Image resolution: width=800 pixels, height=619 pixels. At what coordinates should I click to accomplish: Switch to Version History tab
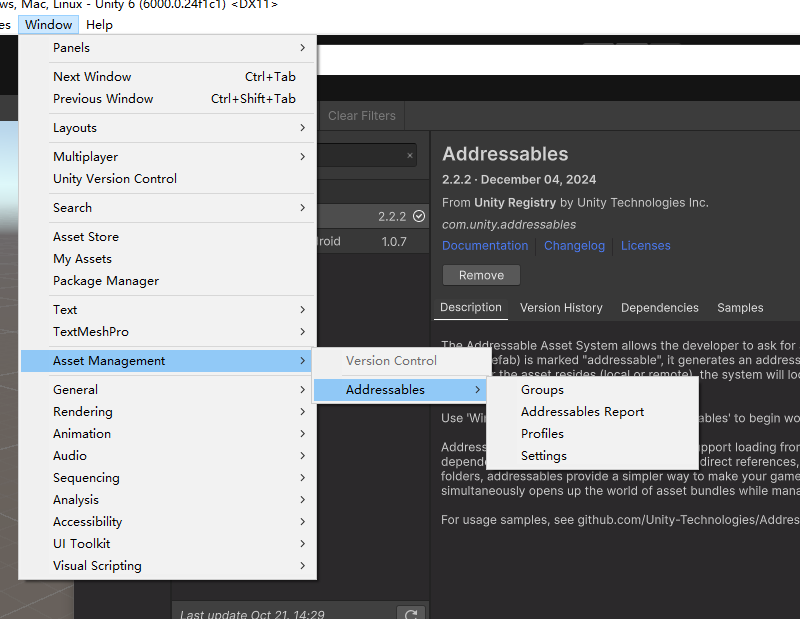click(561, 308)
